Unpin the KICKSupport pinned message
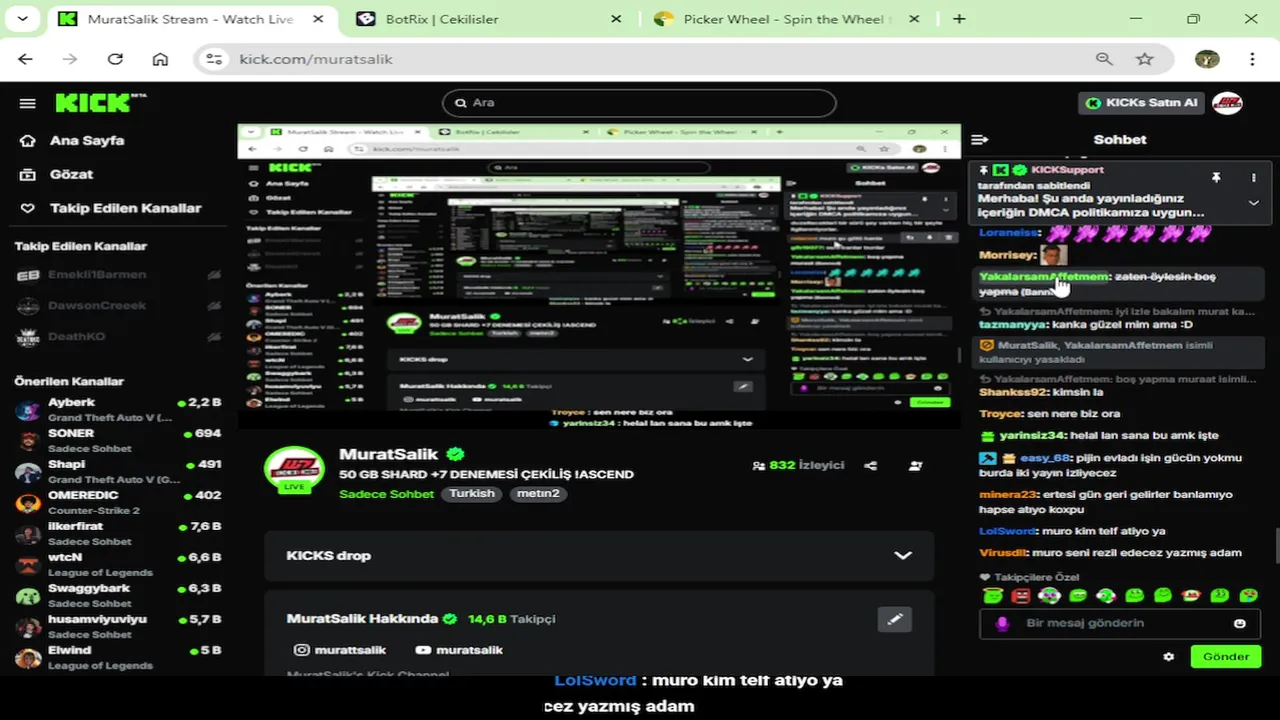Viewport: 1280px width, 720px height. pos(1216,177)
